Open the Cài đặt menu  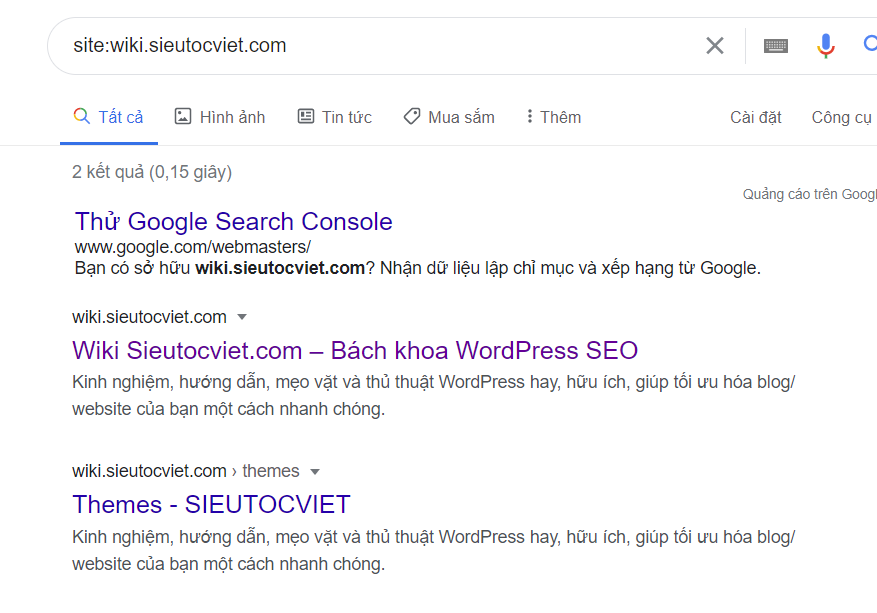(755, 117)
